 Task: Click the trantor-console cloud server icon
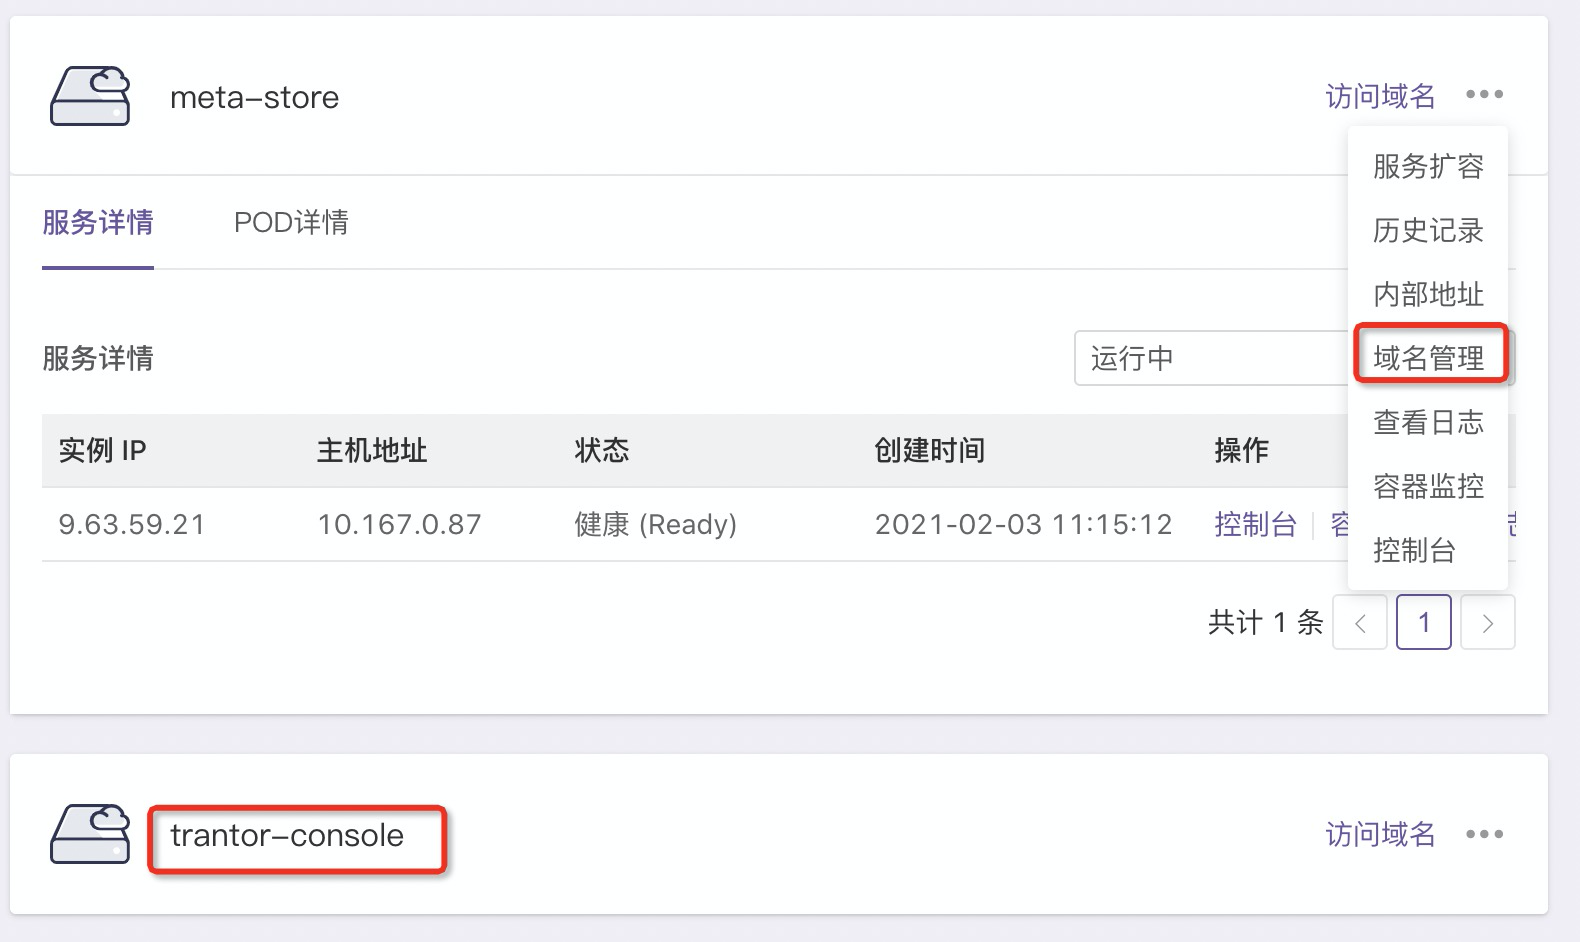[91, 834]
